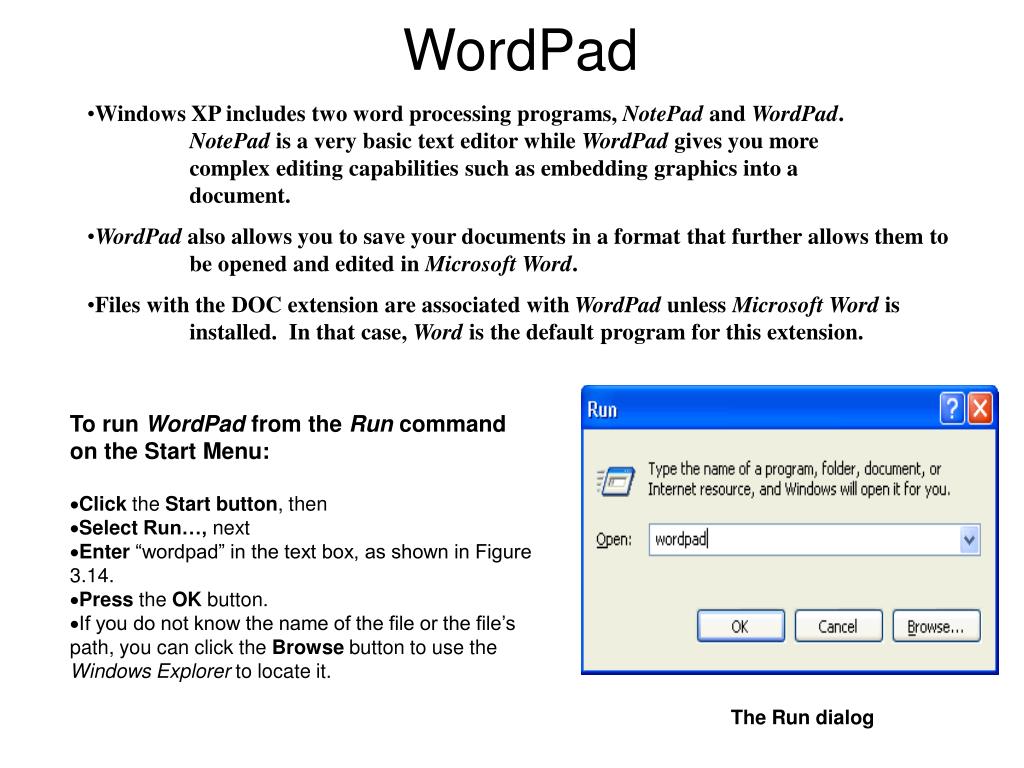
Task: Click the WordPad slide title
Action: (520, 50)
